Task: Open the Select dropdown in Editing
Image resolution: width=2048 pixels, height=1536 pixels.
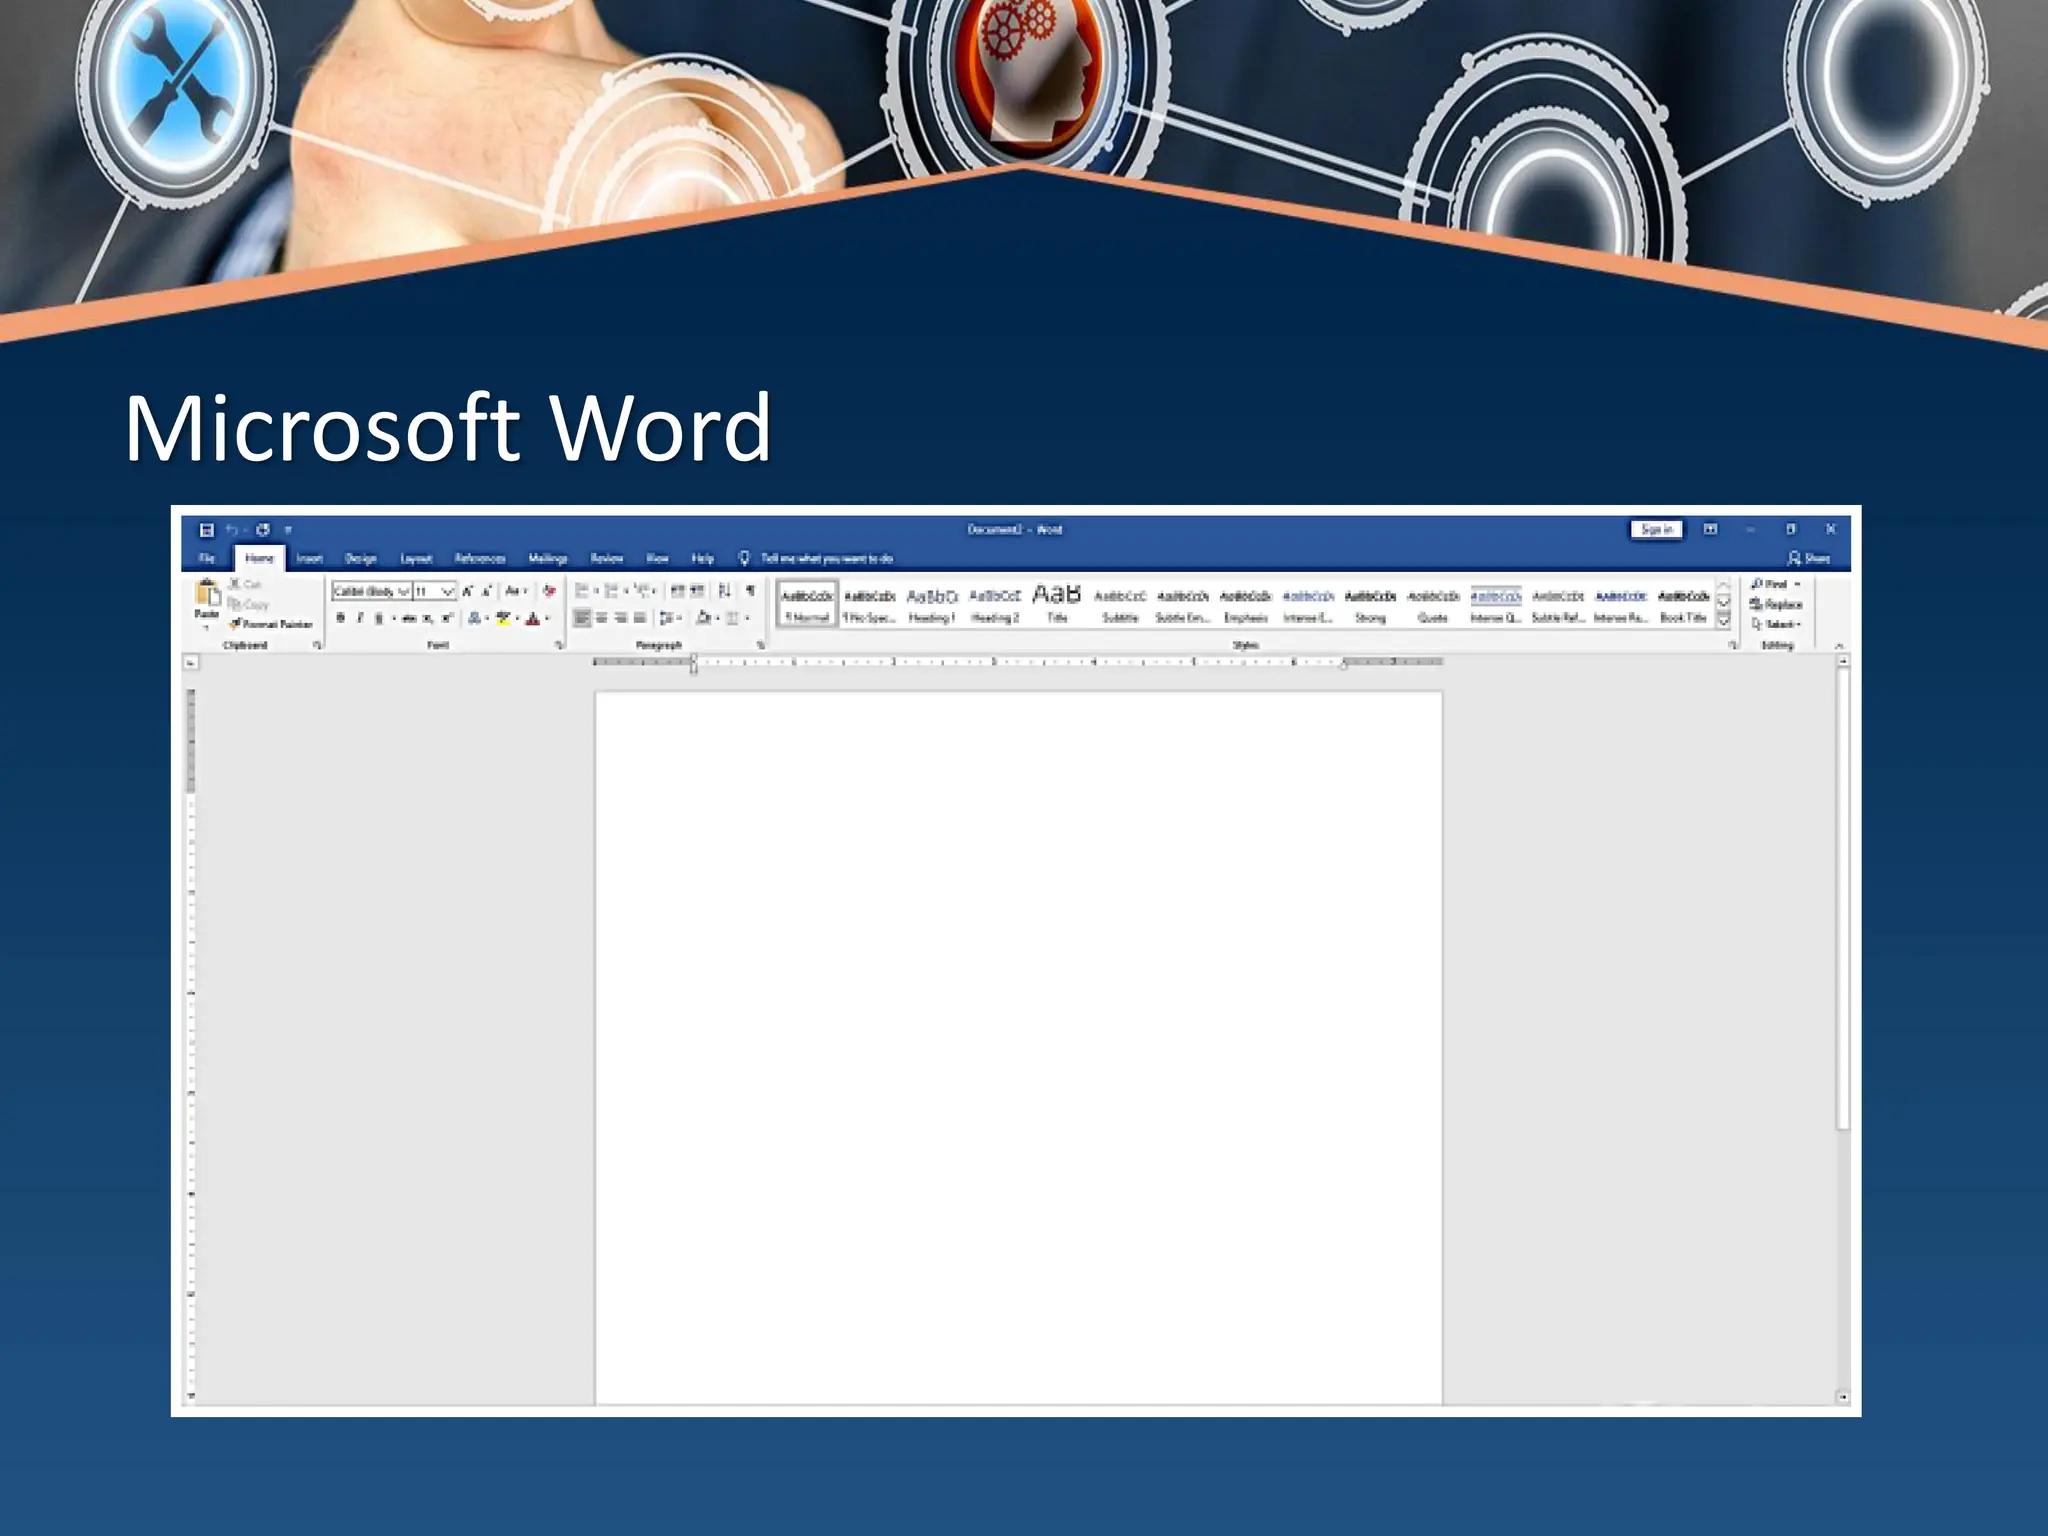Action: tap(1776, 624)
